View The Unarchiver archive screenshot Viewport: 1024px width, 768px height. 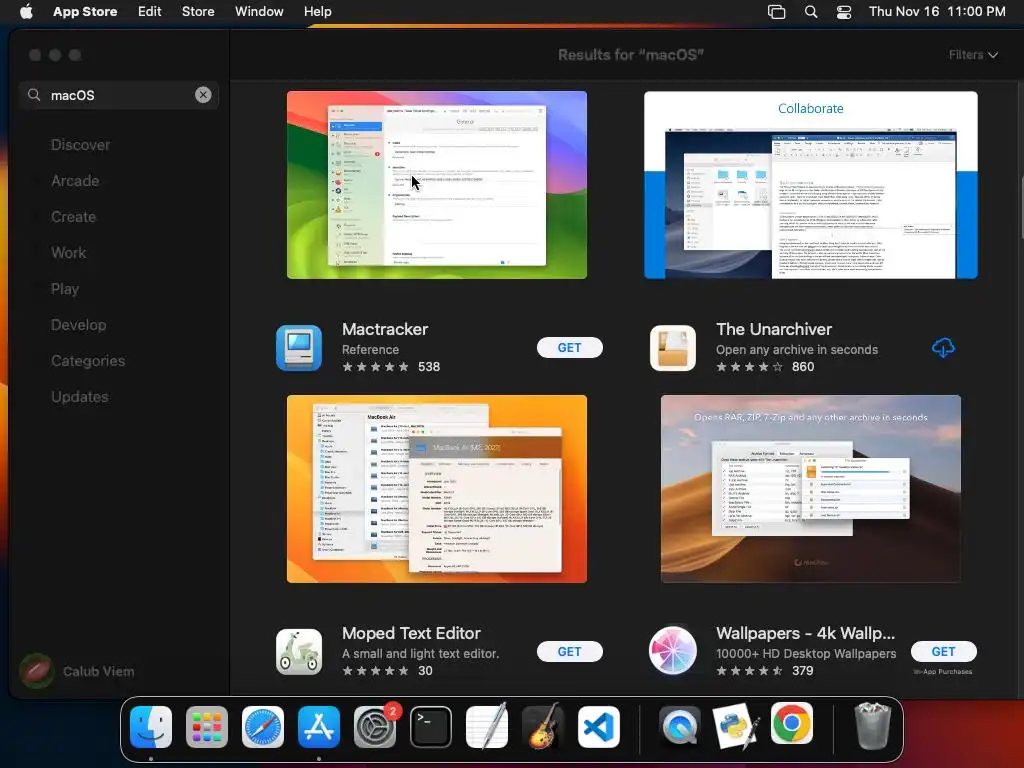click(x=810, y=488)
